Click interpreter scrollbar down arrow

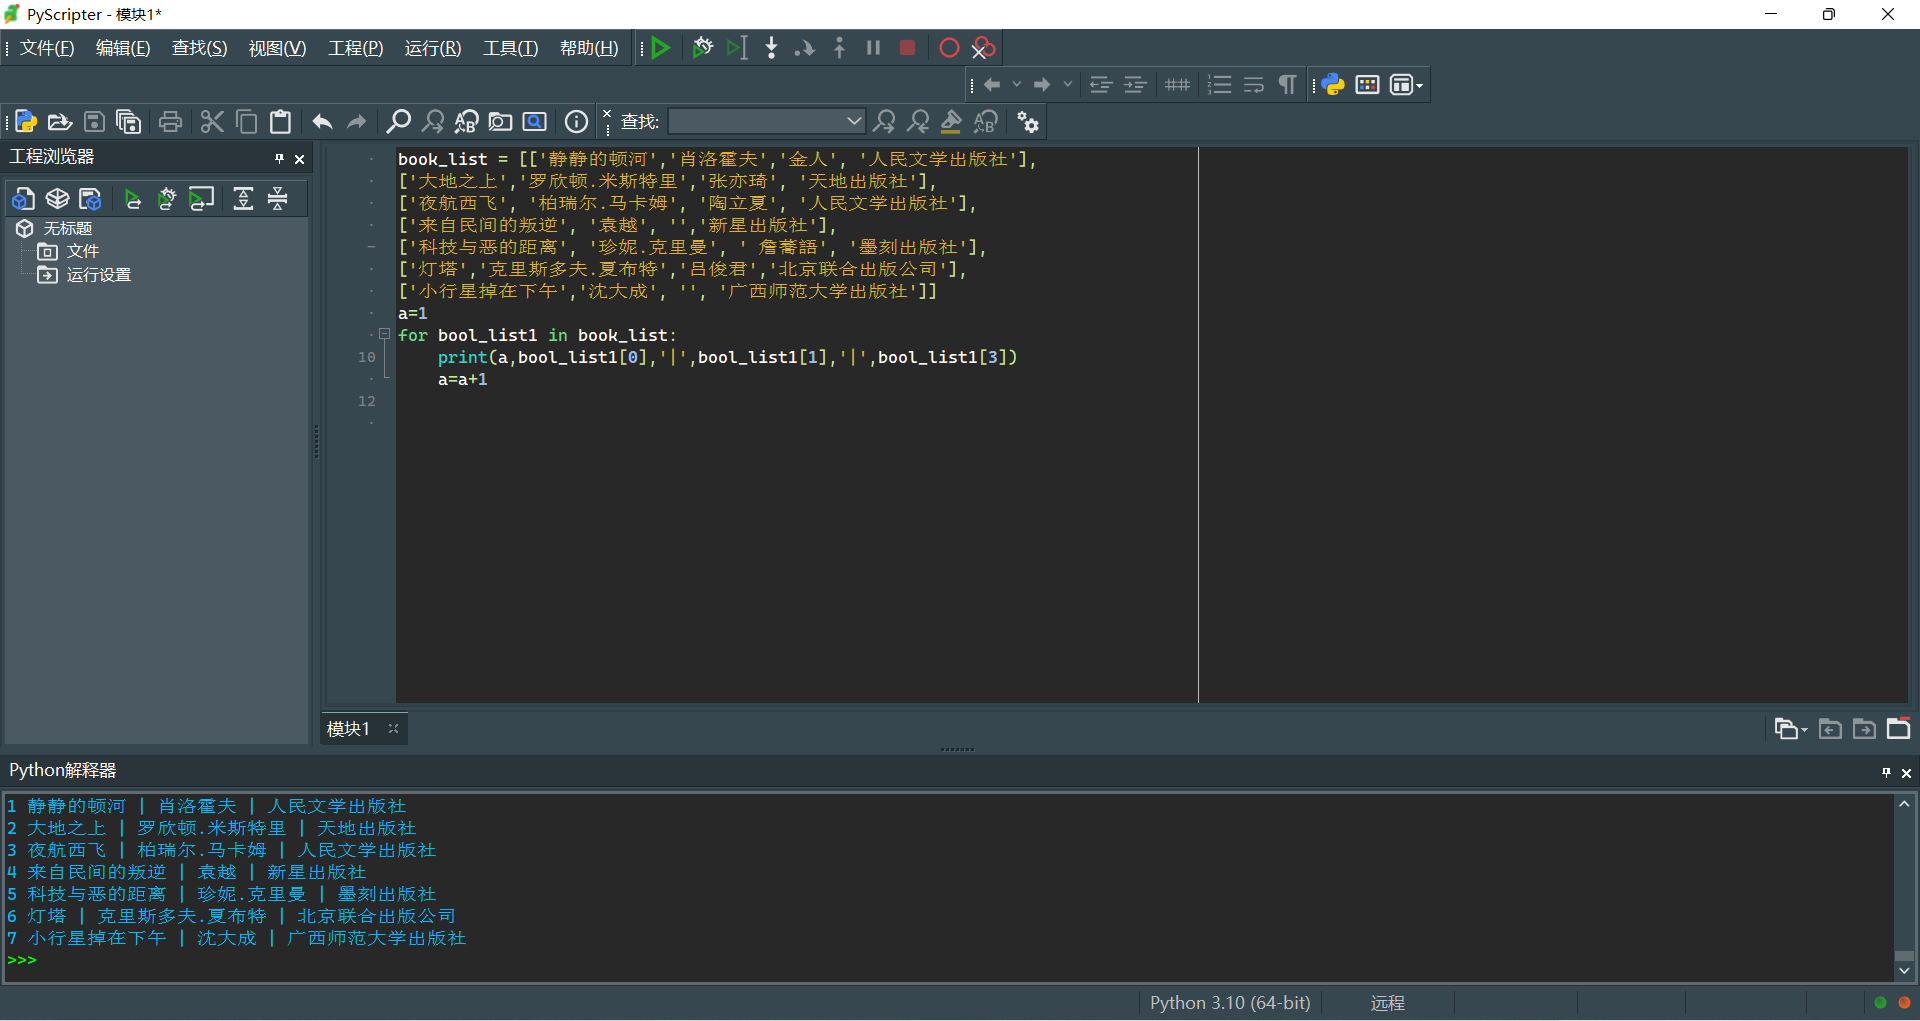click(x=1904, y=970)
